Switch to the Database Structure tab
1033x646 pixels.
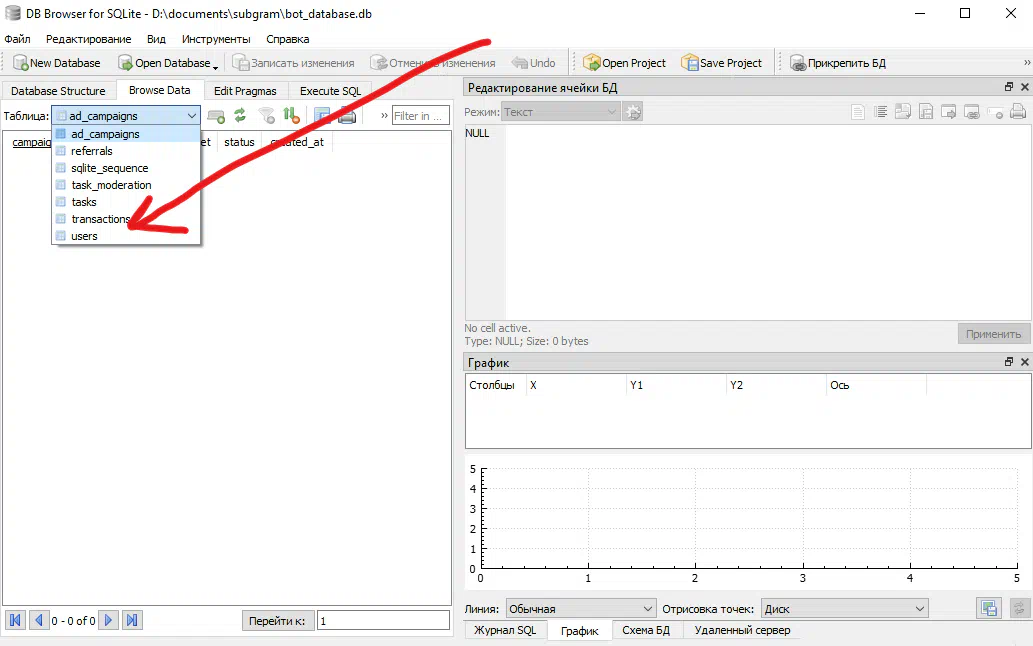pyautogui.click(x=58, y=91)
